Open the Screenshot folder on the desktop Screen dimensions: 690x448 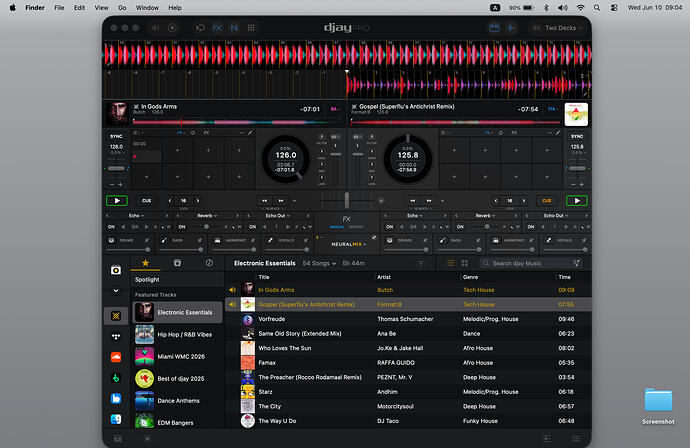[658, 406]
